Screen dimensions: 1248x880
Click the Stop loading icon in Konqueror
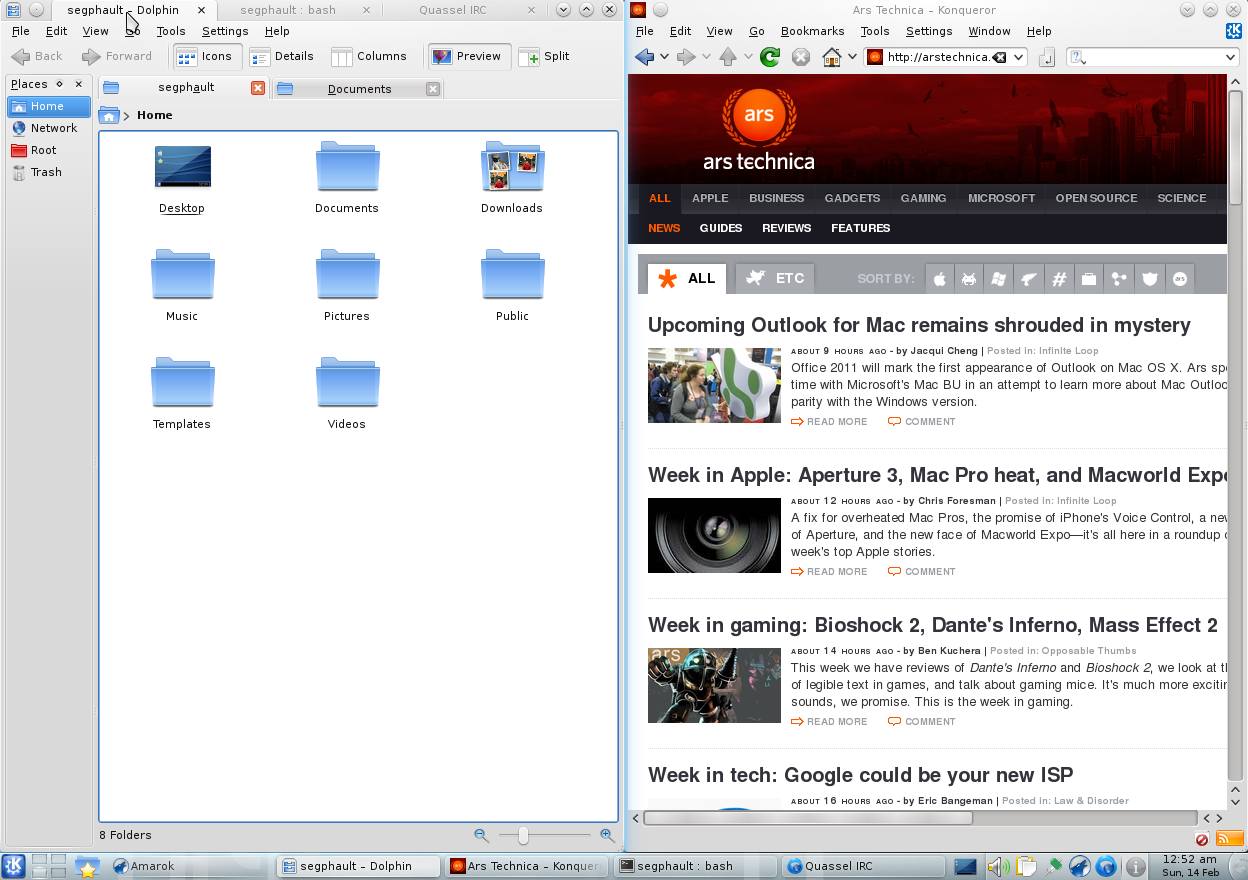pyautogui.click(x=800, y=57)
